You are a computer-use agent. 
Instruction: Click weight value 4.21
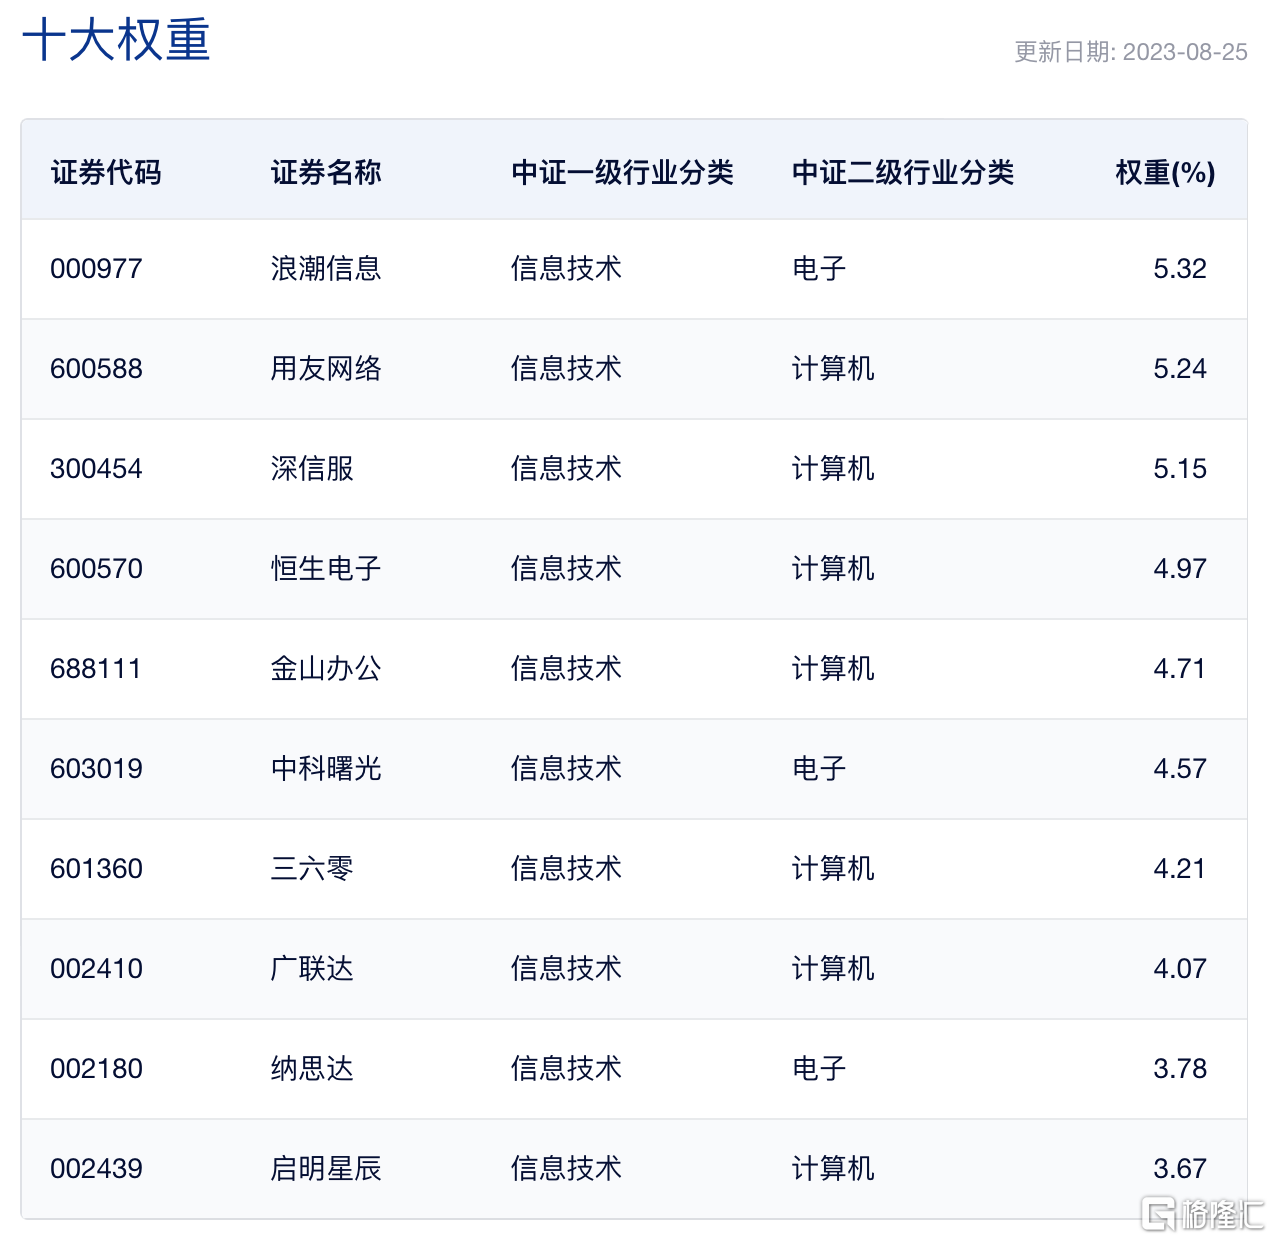point(1180,869)
